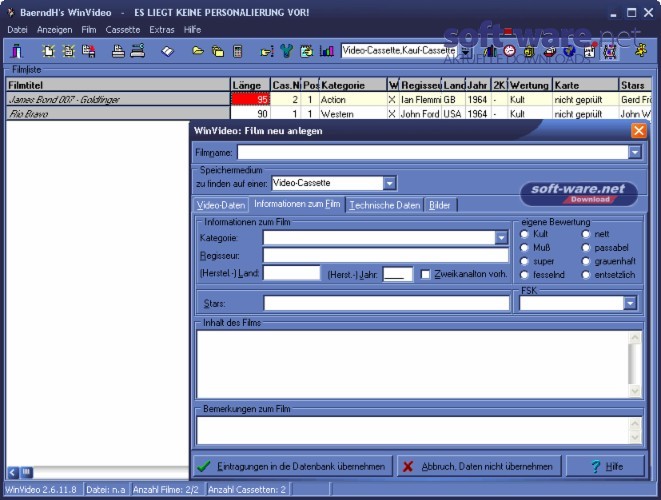This screenshot has width=661, height=500.
Task: Select the Kult rating radio button
Action: pos(524,234)
